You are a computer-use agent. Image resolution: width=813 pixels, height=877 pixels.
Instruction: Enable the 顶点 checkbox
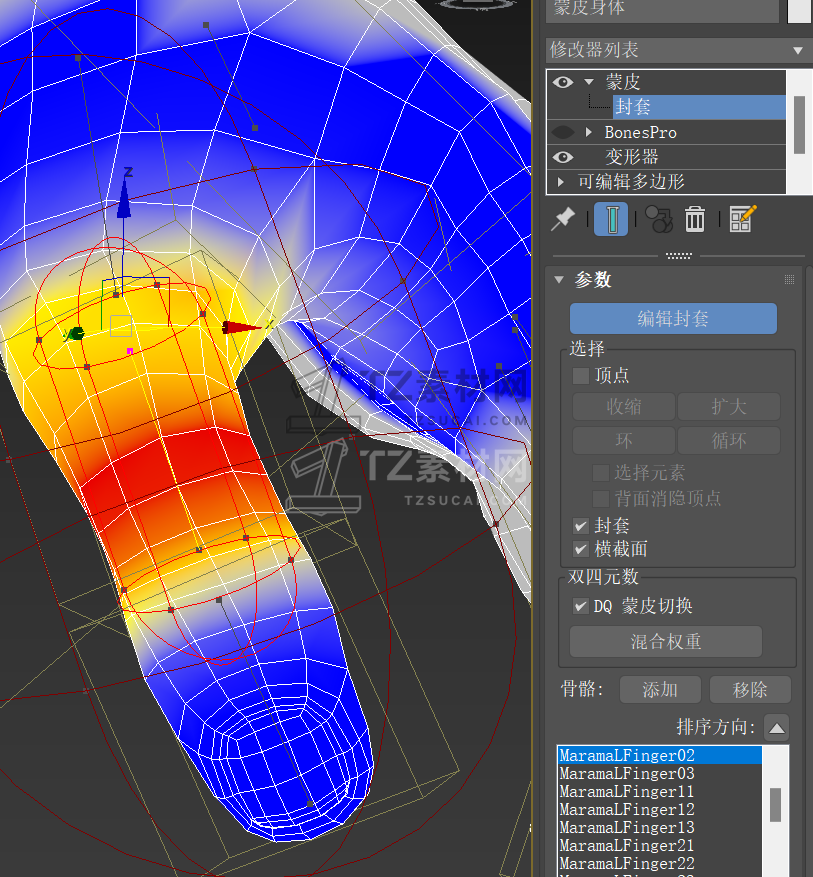pyautogui.click(x=581, y=376)
